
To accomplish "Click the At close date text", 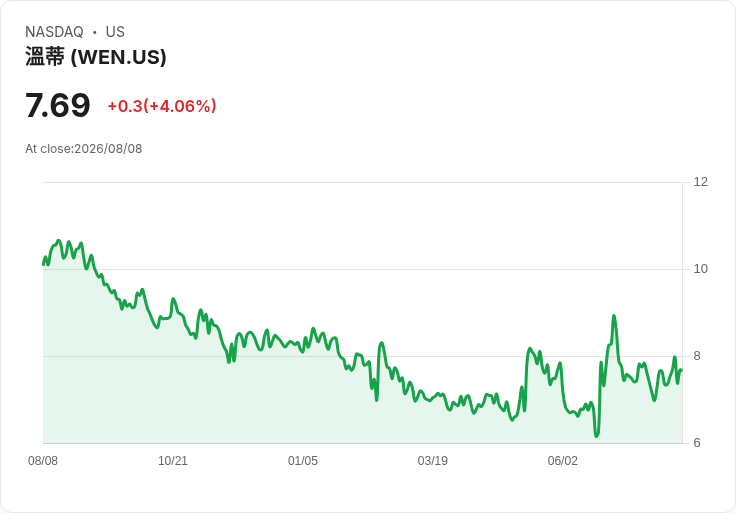I will coord(84,149).
